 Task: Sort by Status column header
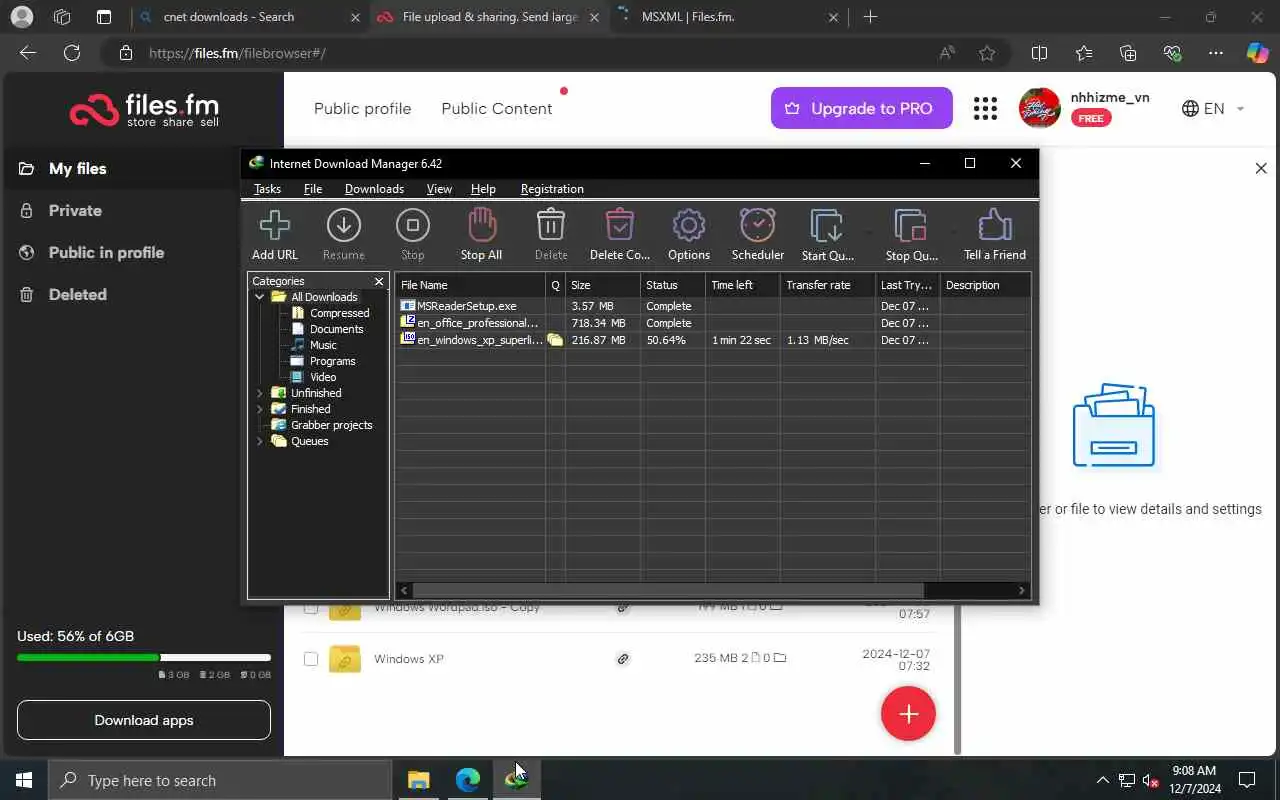click(x=672, y=285)
